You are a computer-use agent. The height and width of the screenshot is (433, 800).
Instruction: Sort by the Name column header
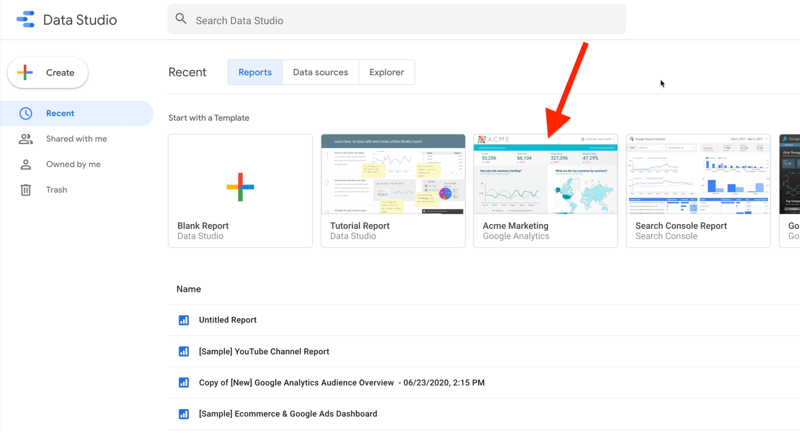pyautogui.click(x=189, y=289)
